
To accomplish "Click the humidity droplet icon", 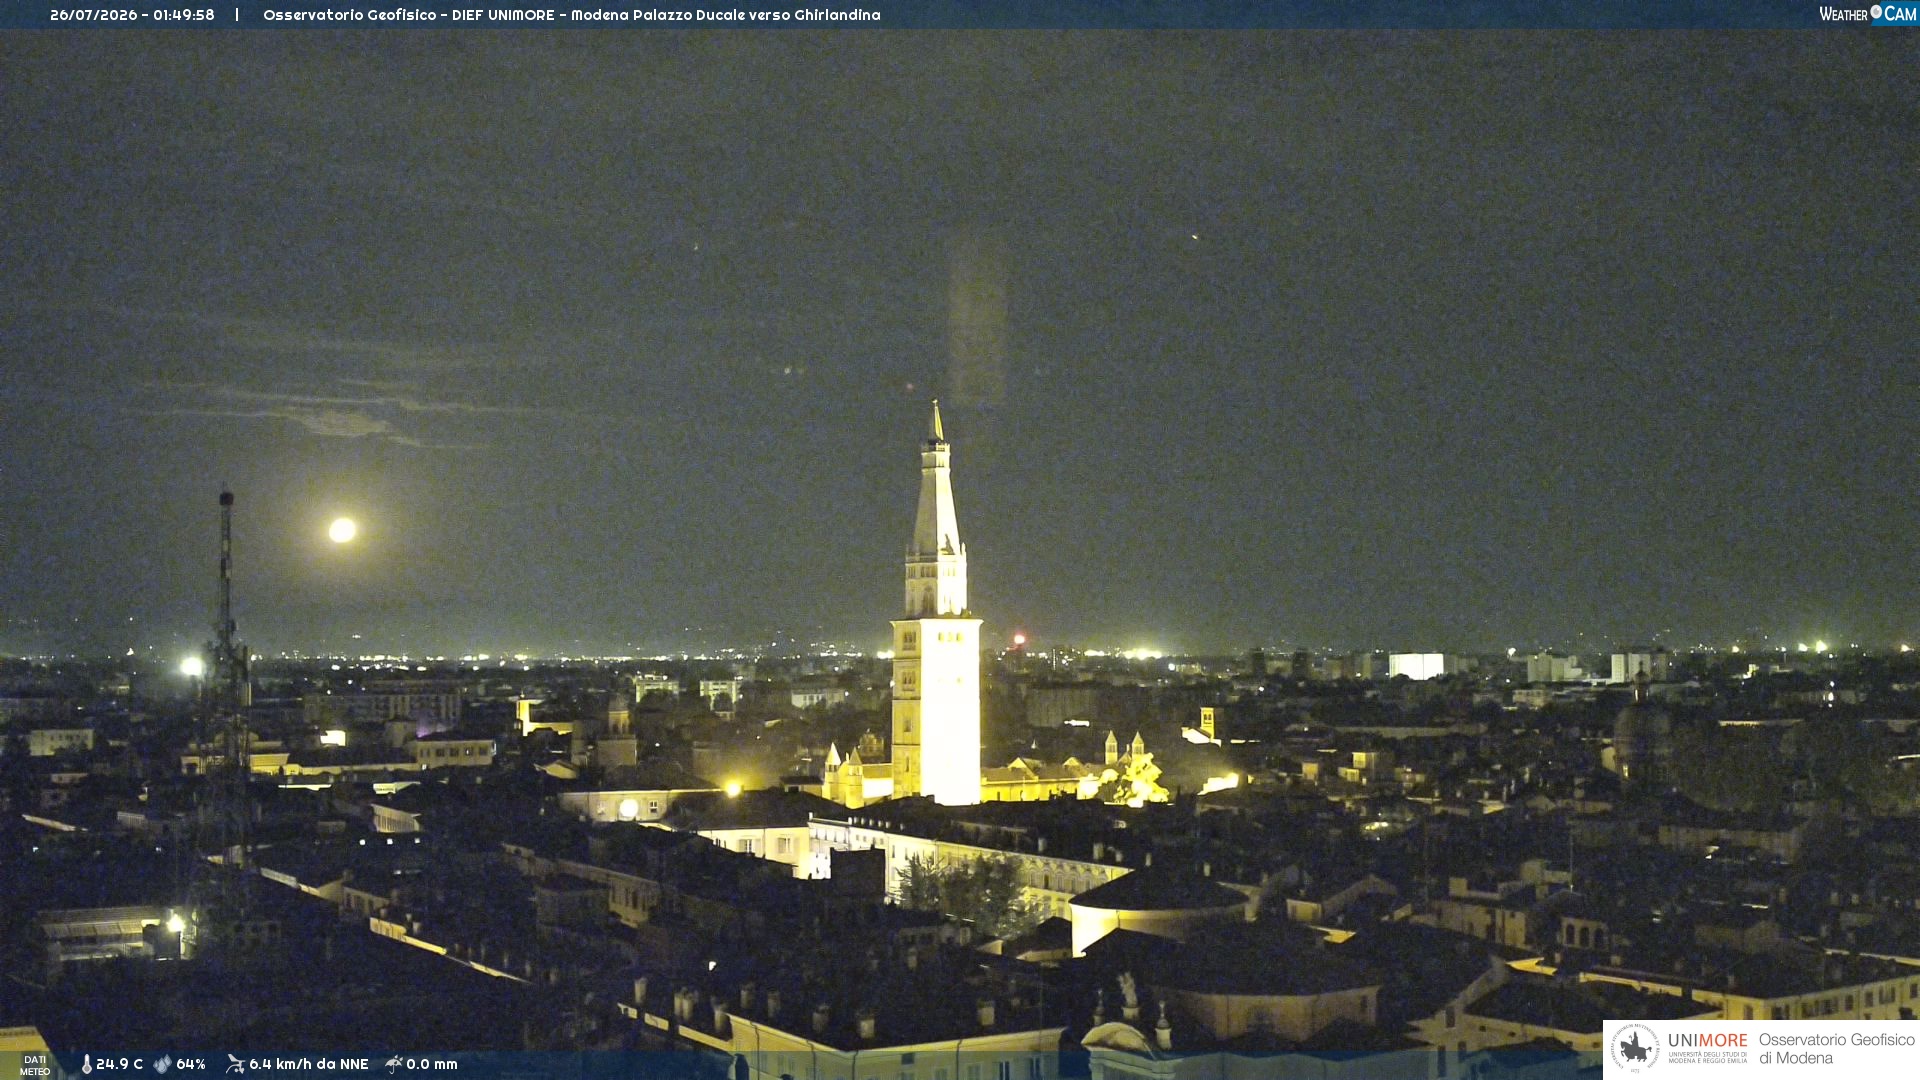I will click(162, 1064).
